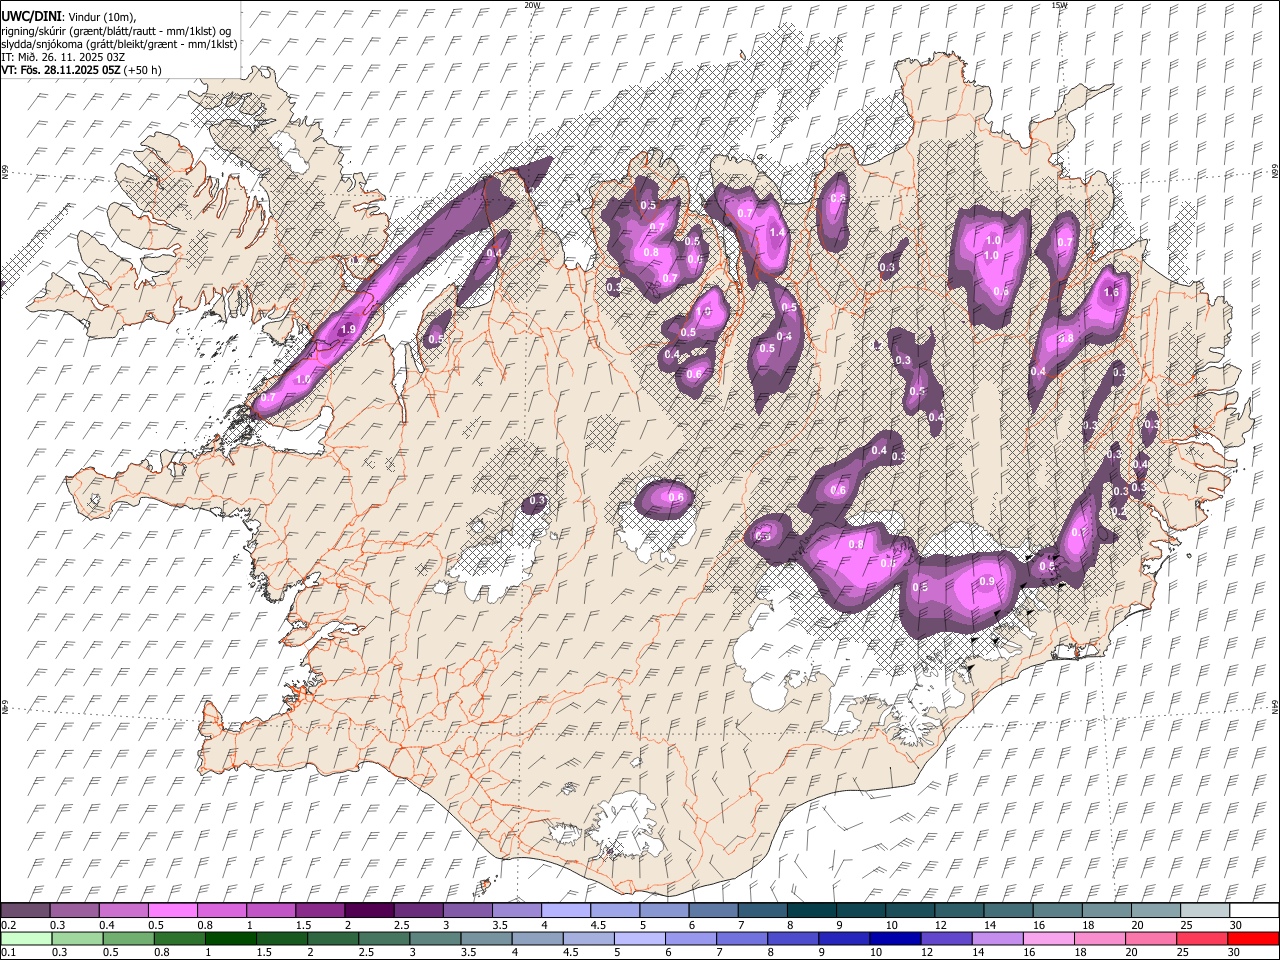
Task: Pick lower legend swatch between 2 and 2.5
Action: 333,938
